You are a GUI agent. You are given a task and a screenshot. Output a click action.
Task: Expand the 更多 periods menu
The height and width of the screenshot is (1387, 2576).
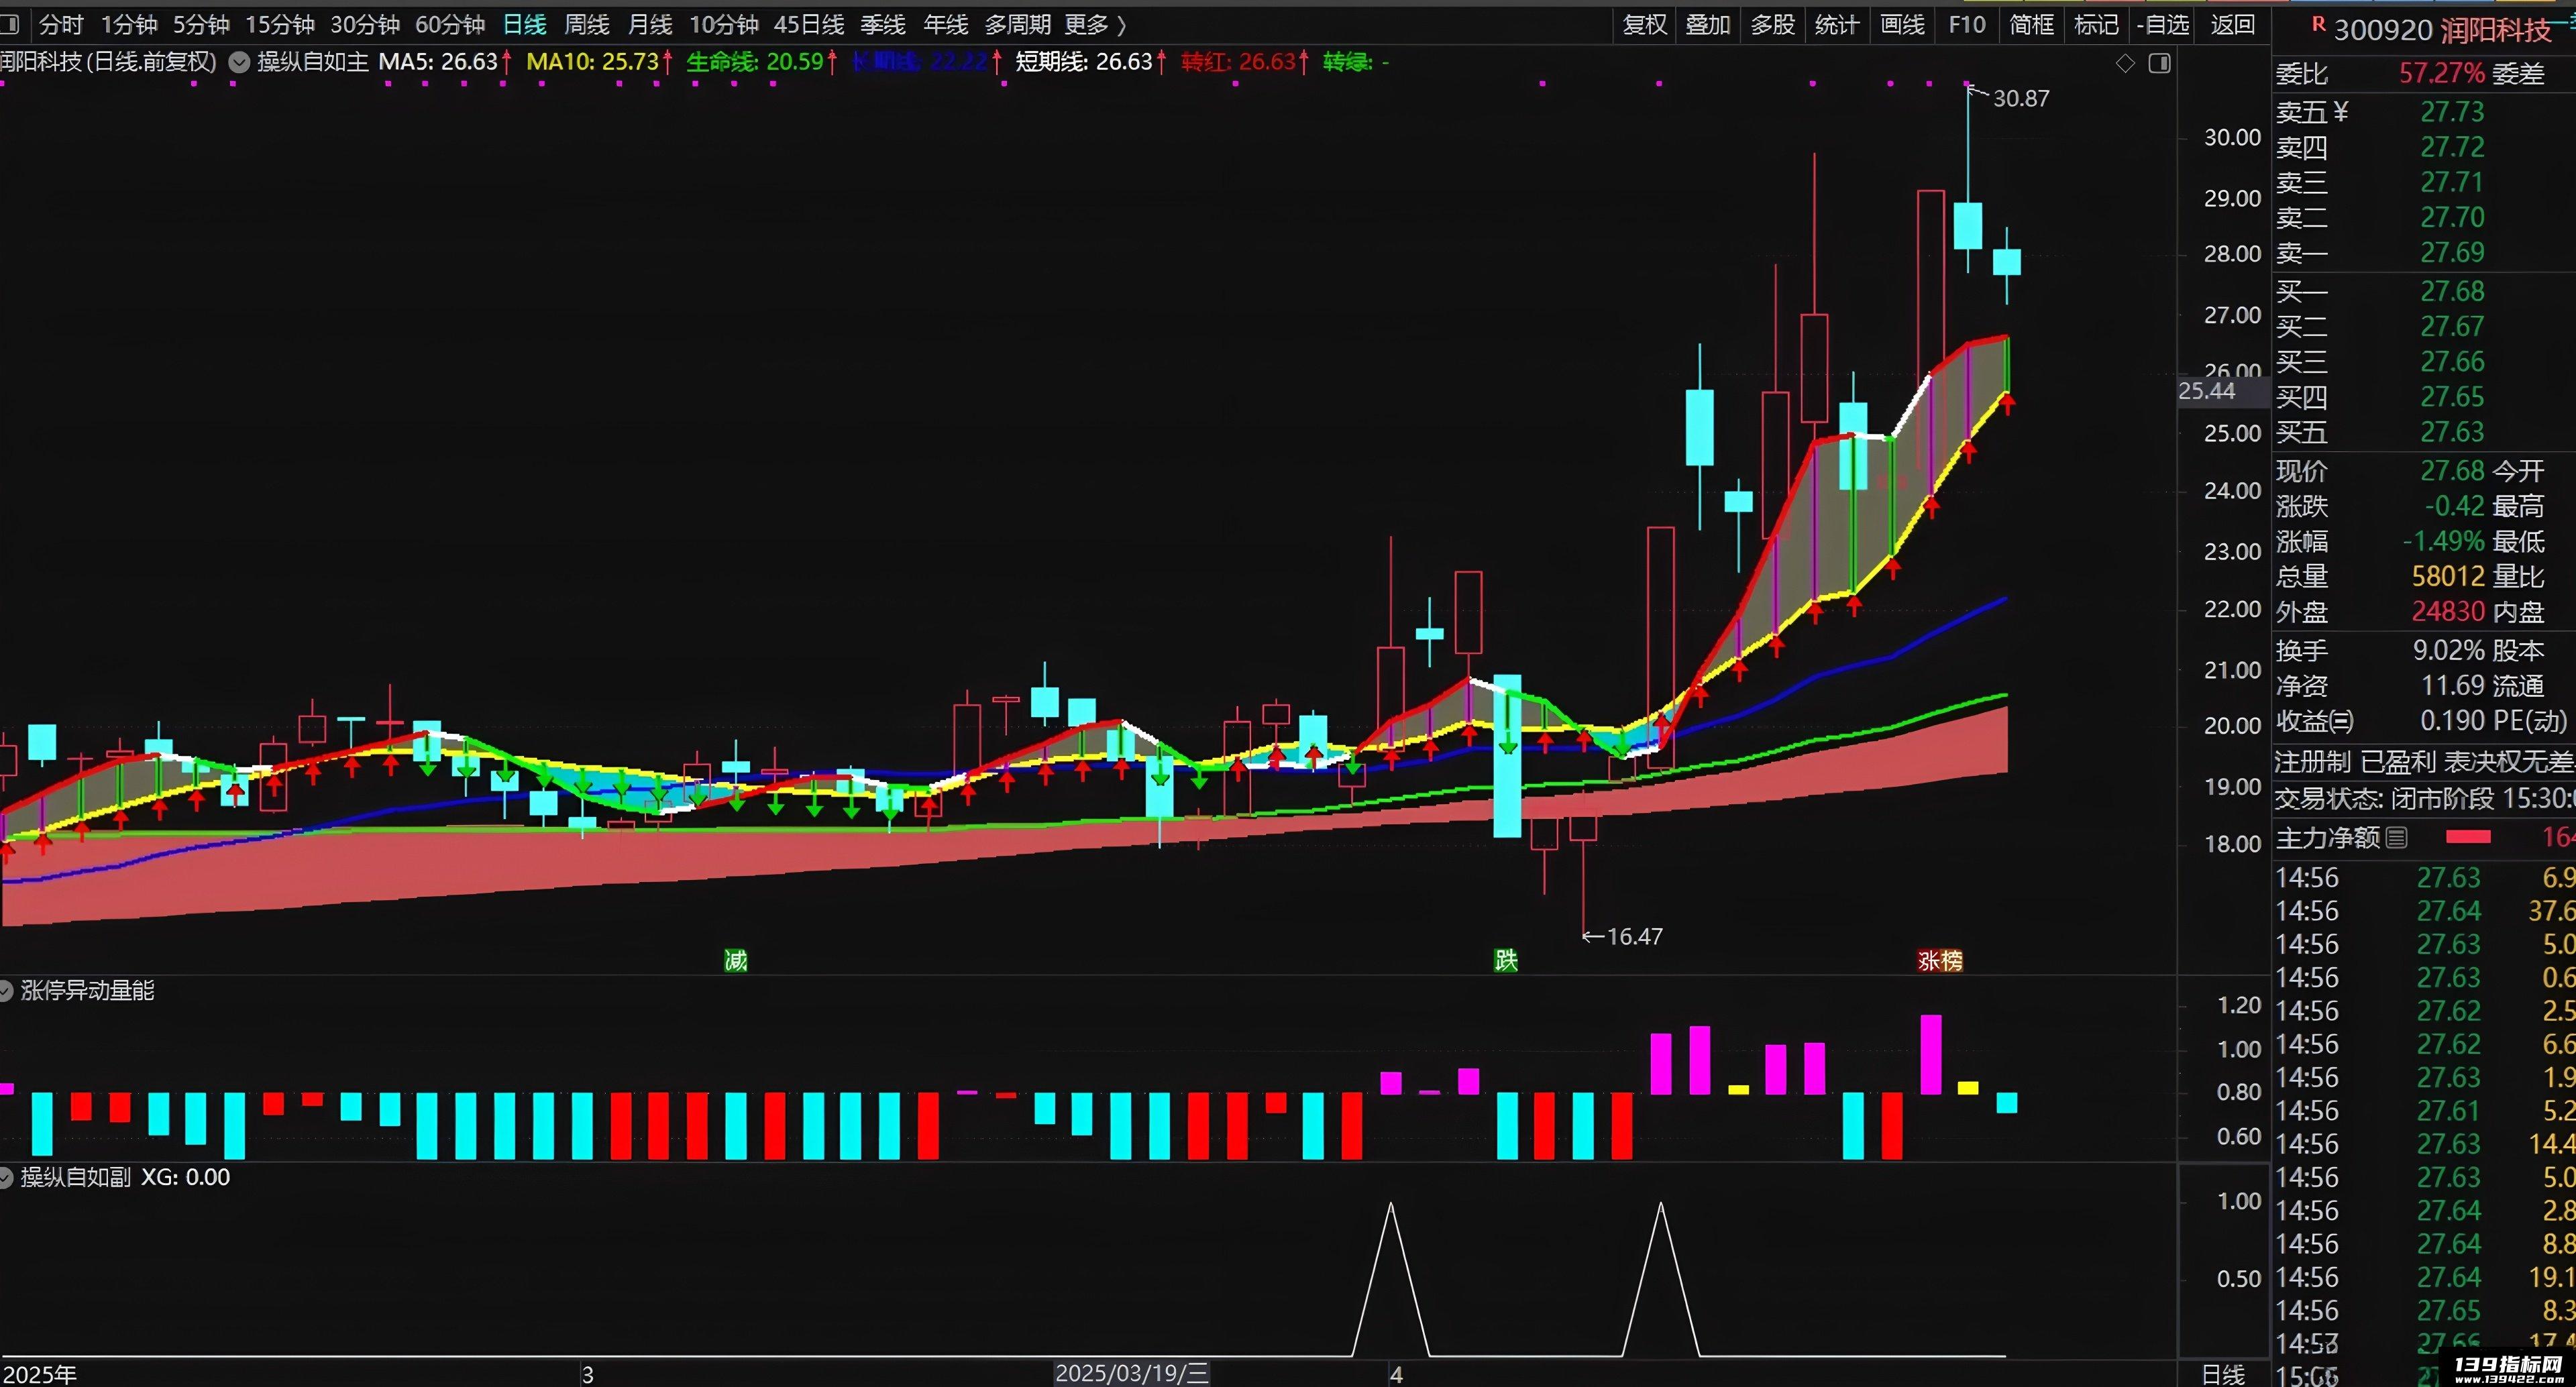pos(1095,24)
